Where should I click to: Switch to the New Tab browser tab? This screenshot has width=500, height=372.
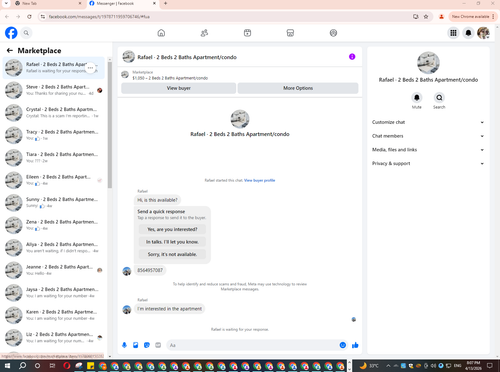[47, 3]
